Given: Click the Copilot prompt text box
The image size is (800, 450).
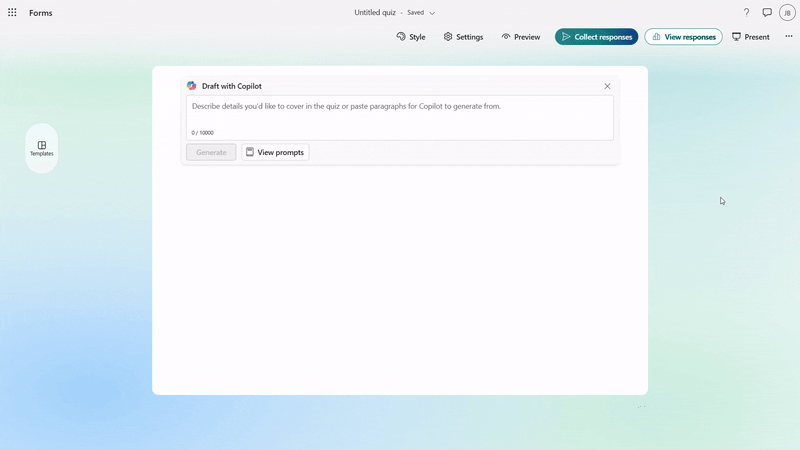Looking at the screenshot, I should [x=400, y=118].
